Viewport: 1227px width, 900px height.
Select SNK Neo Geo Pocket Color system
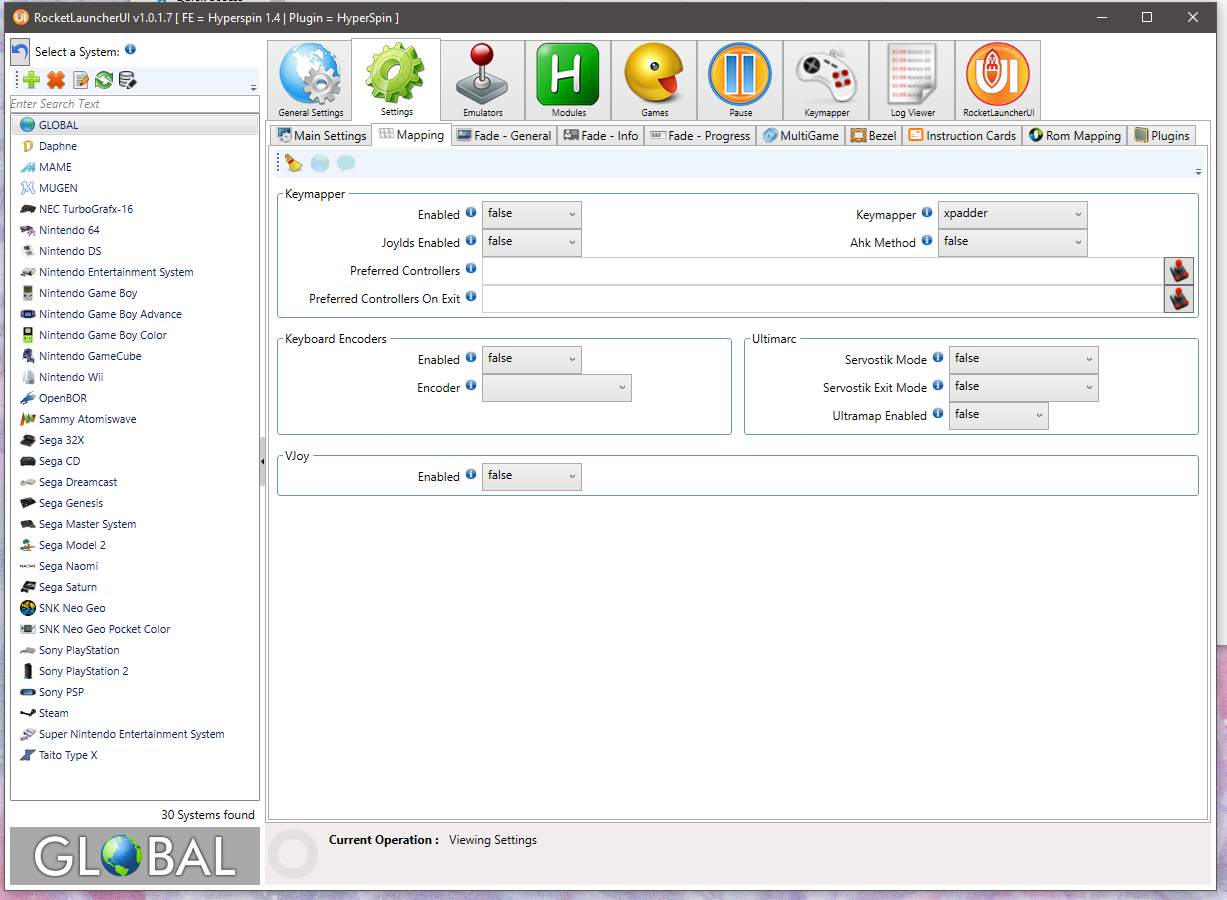click(135, 629)
